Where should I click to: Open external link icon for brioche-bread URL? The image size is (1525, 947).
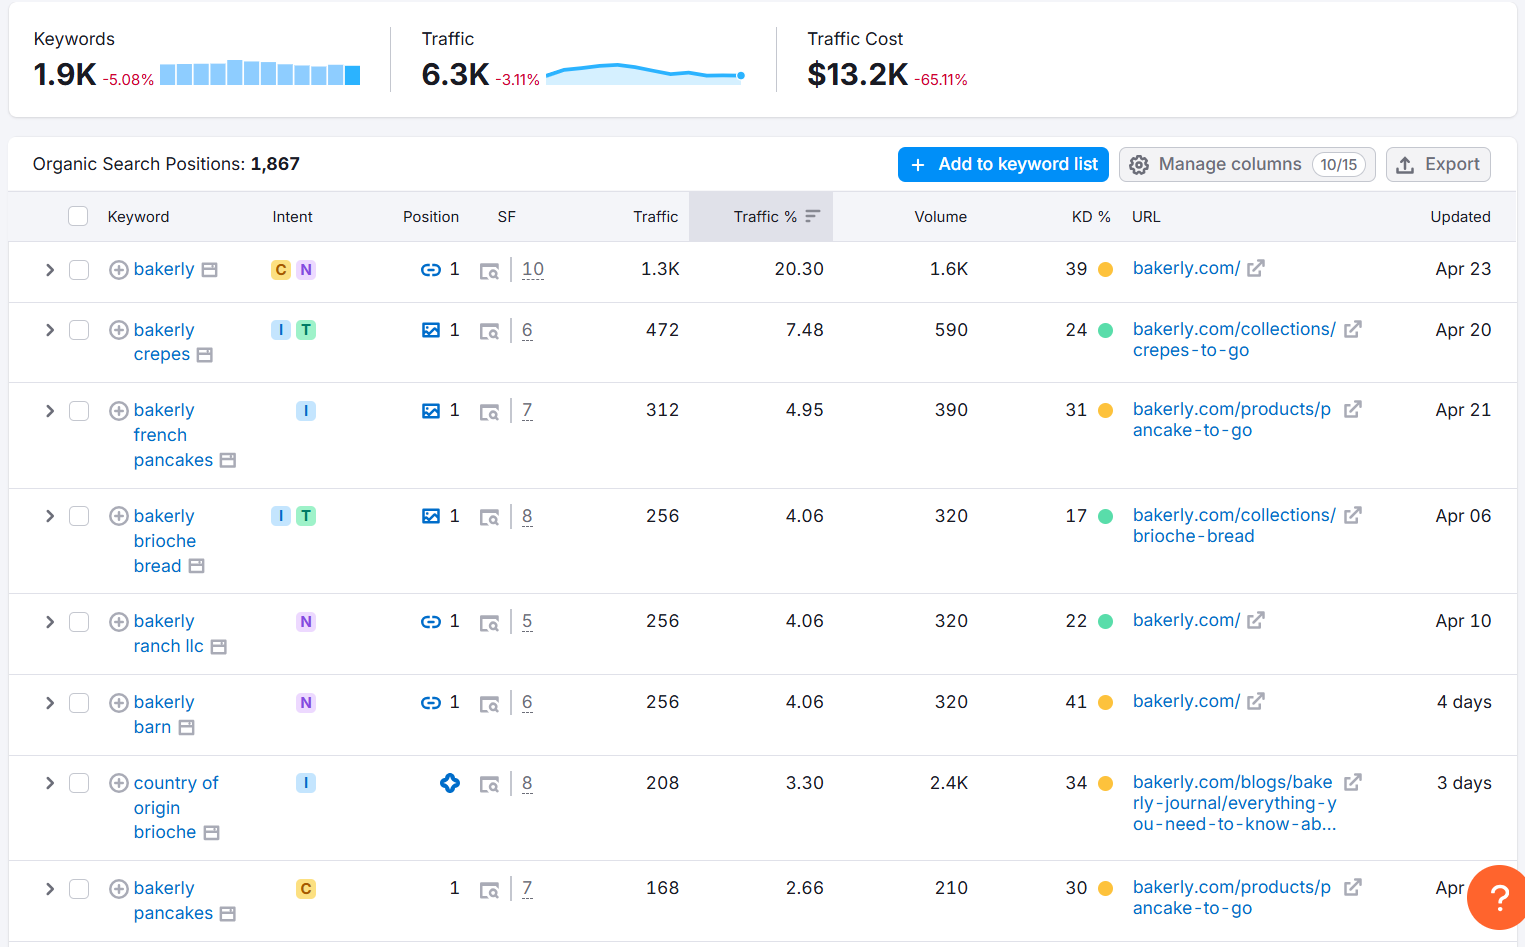(1353, 515)
